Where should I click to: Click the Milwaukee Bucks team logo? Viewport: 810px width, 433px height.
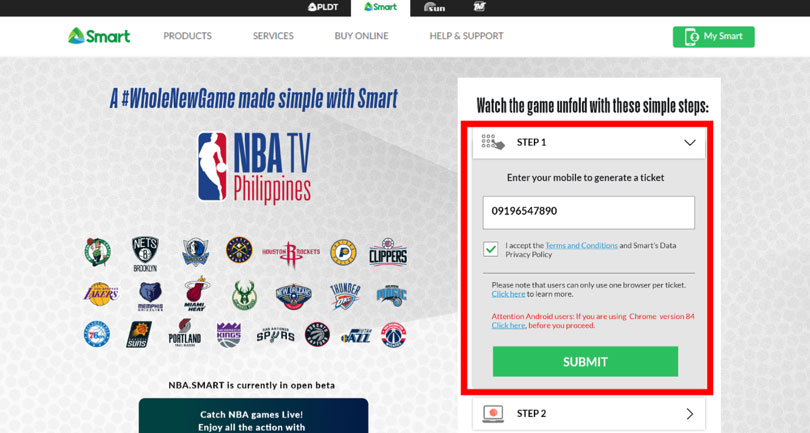(244, 295)
